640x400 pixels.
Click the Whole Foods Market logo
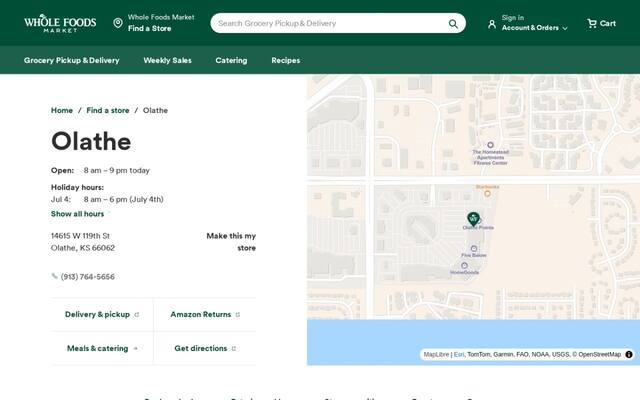[60, 23]
